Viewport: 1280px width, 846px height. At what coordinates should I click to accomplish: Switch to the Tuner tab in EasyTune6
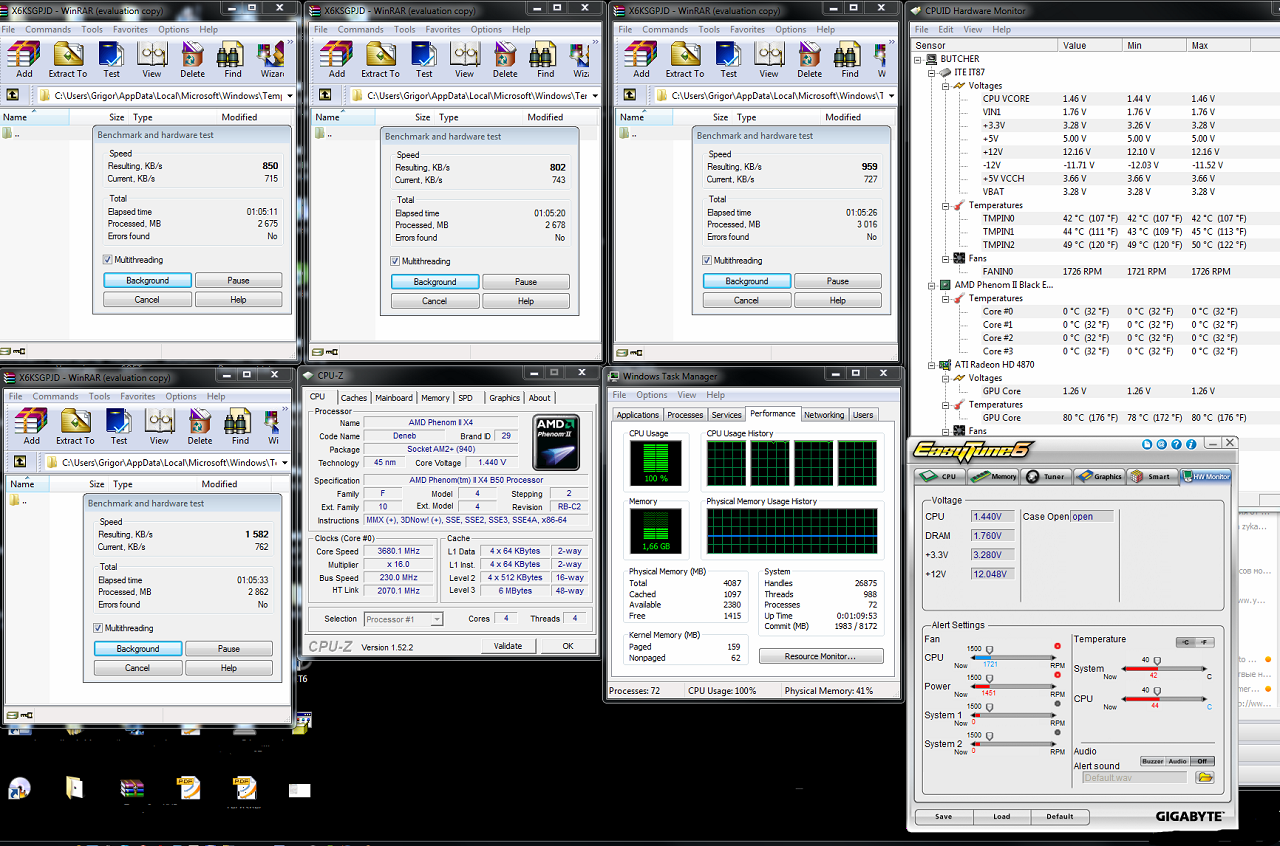tap(1047, 476)
